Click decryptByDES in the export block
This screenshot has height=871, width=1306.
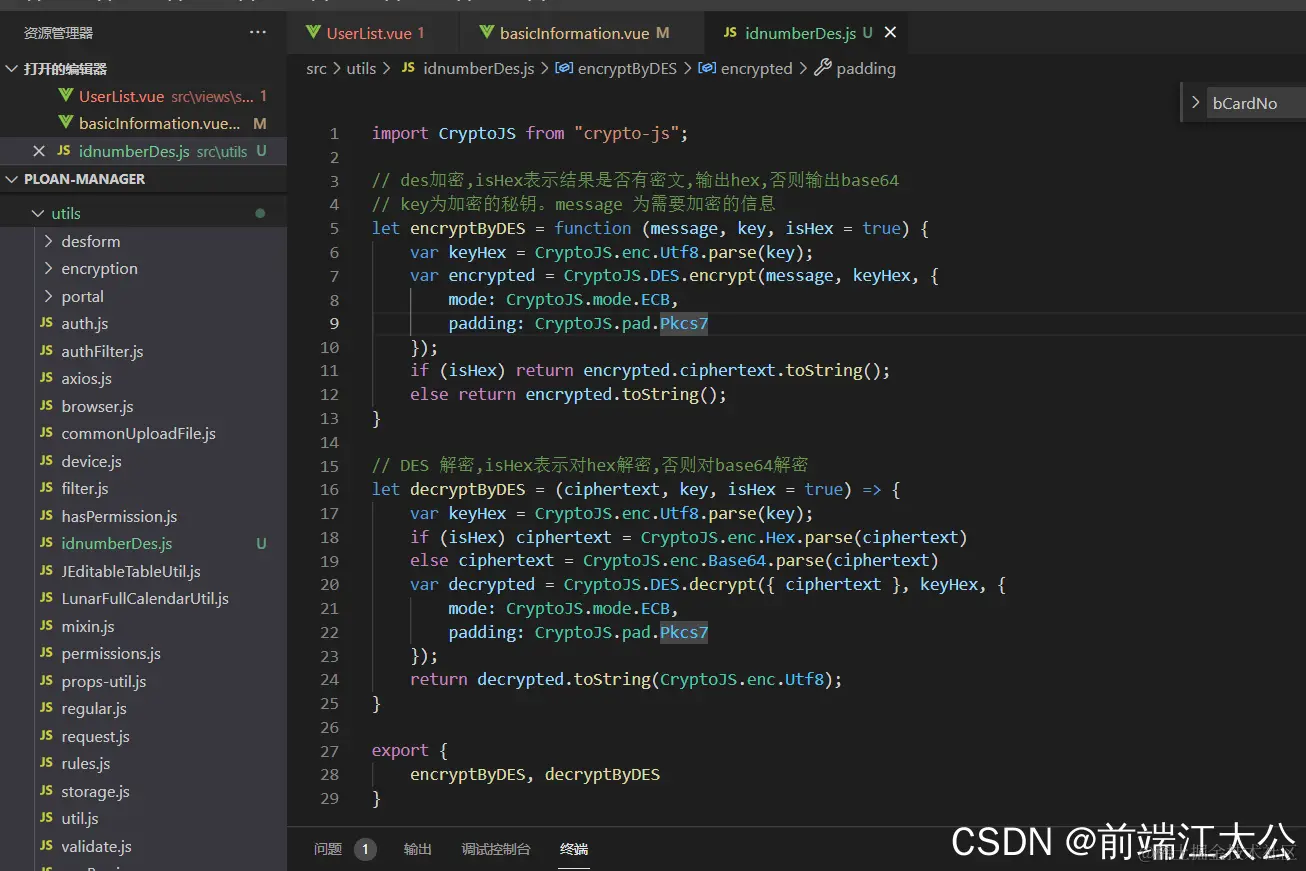point(602,774)
